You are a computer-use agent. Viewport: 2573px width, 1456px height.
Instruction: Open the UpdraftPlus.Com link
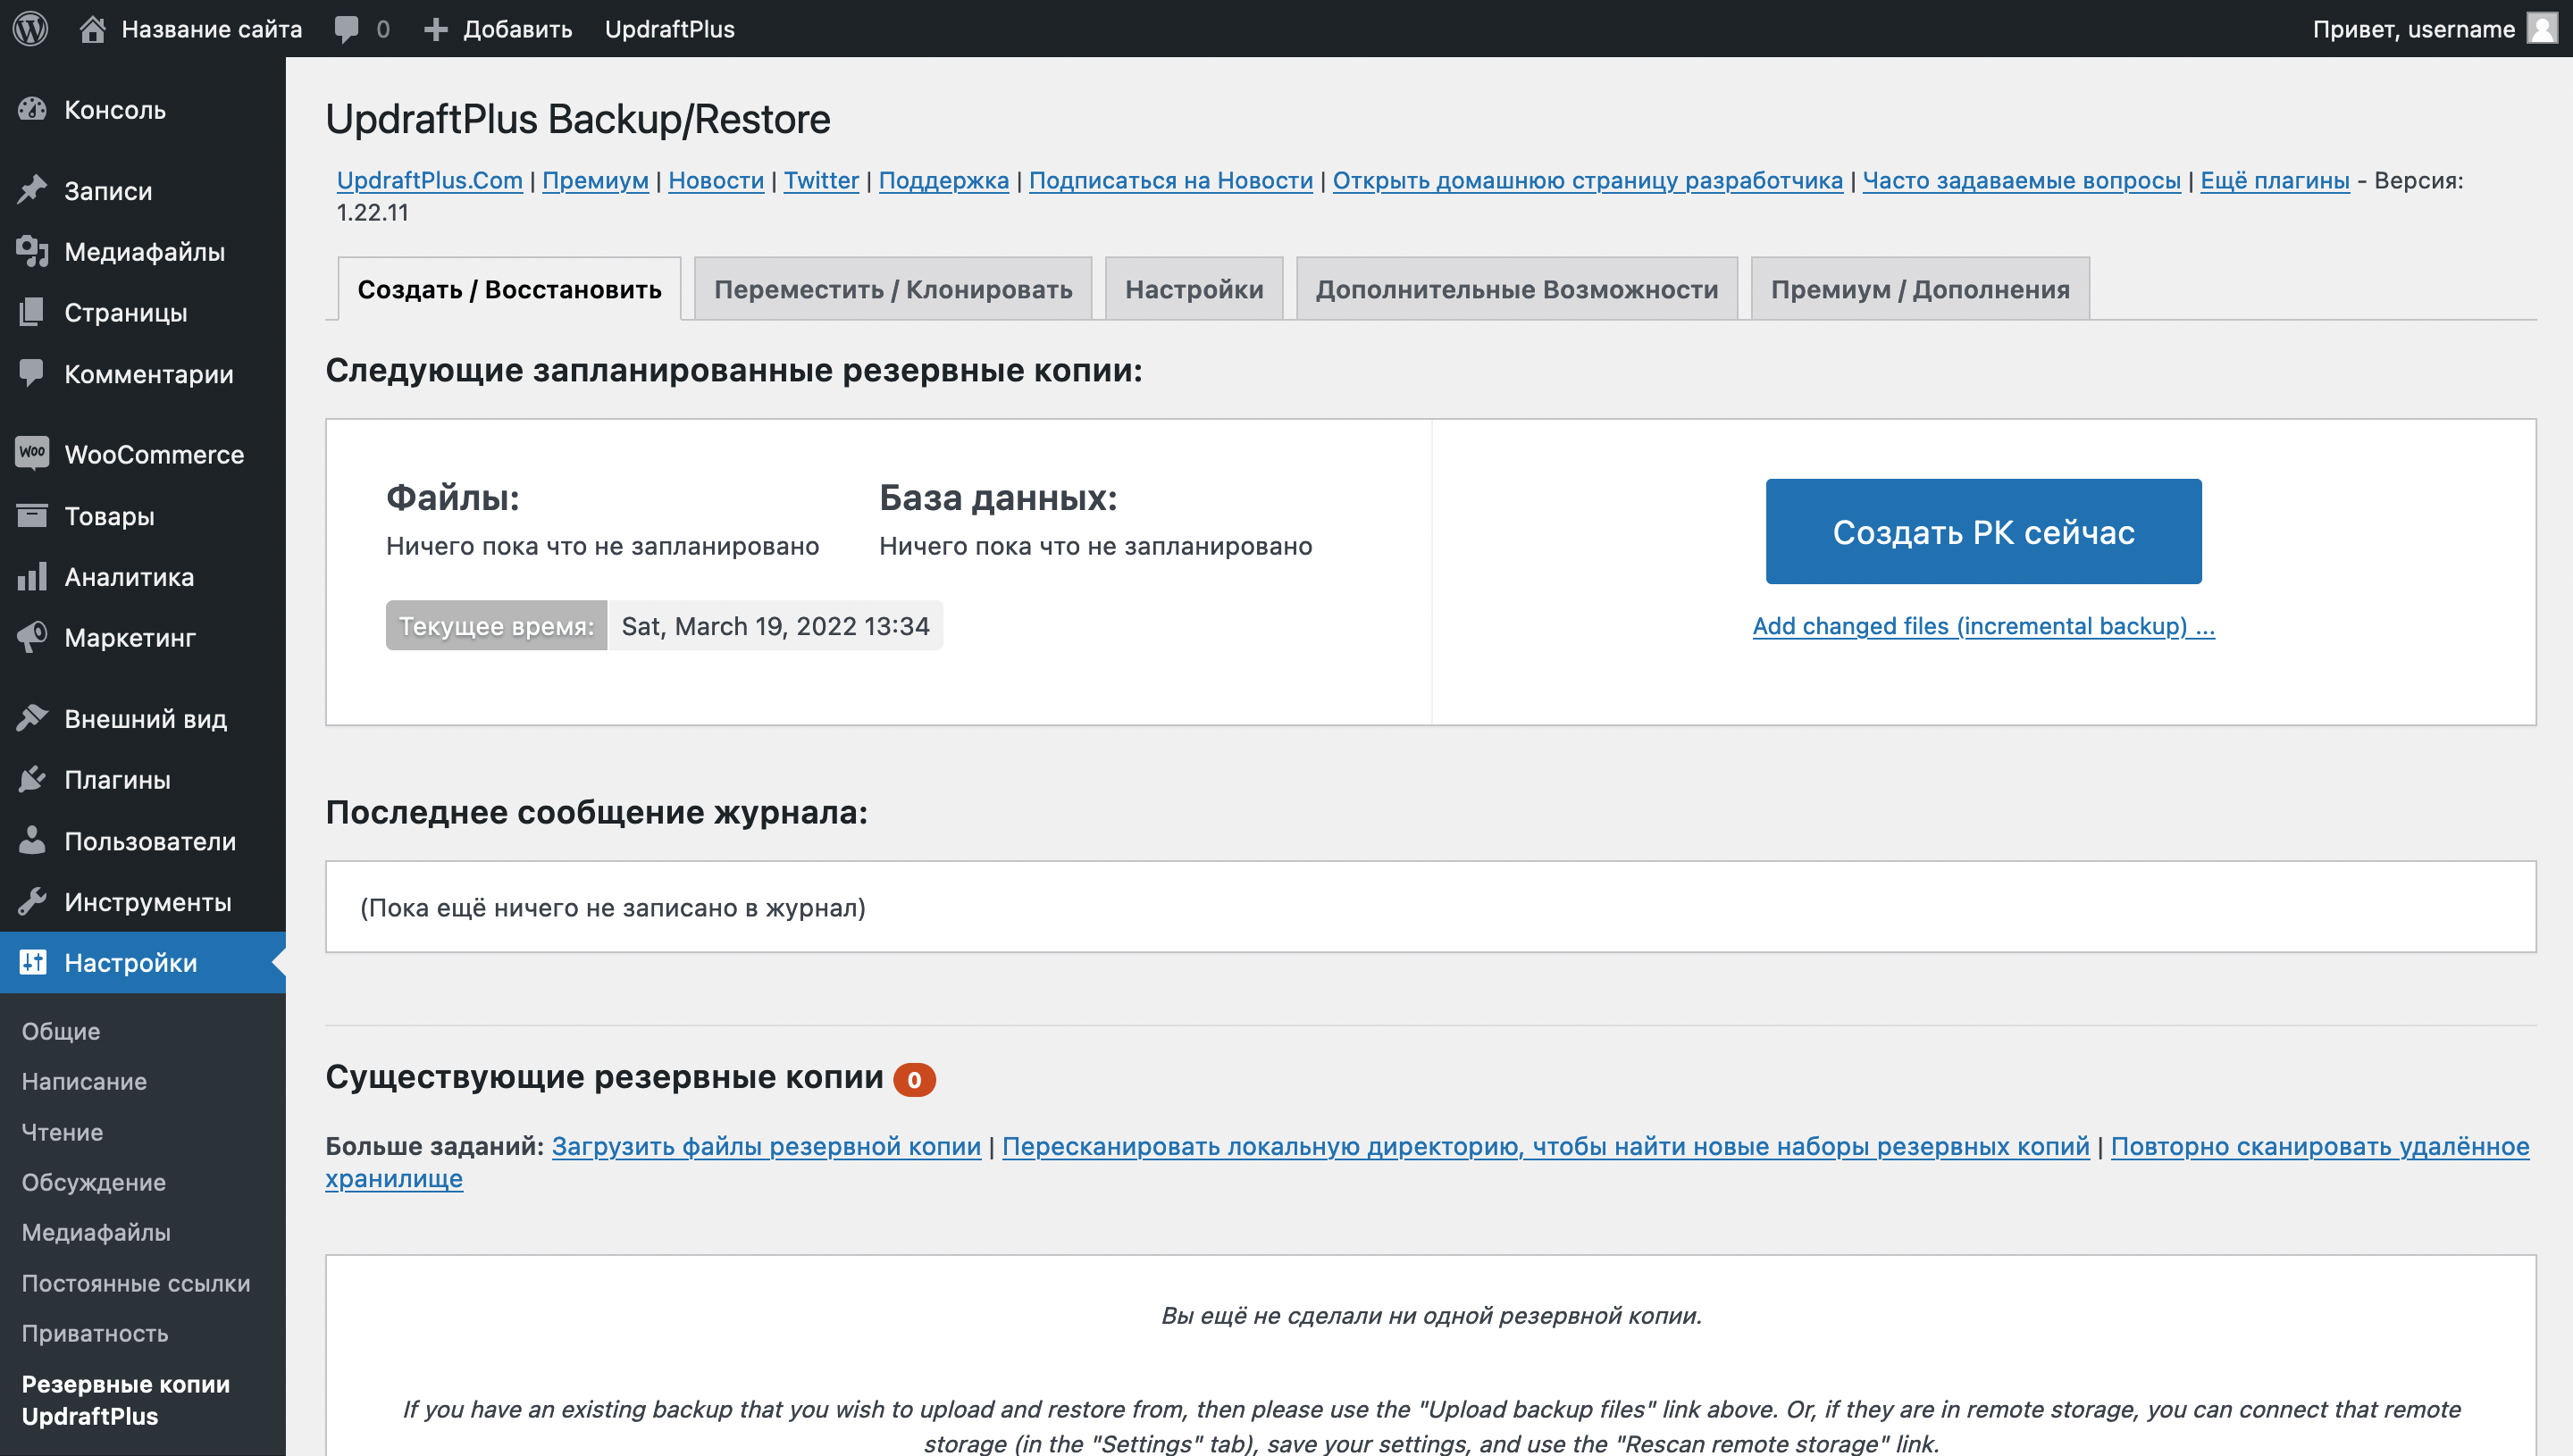point(429,180)
